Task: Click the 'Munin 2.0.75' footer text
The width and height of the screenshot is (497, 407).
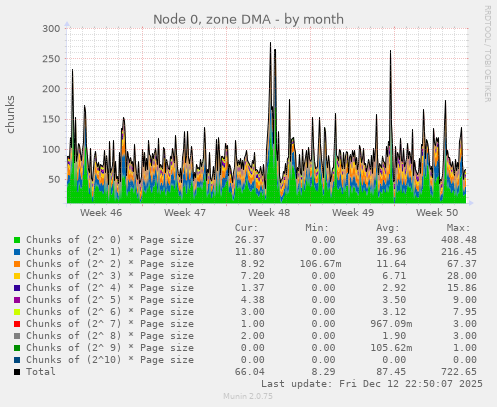Action: 248,396
